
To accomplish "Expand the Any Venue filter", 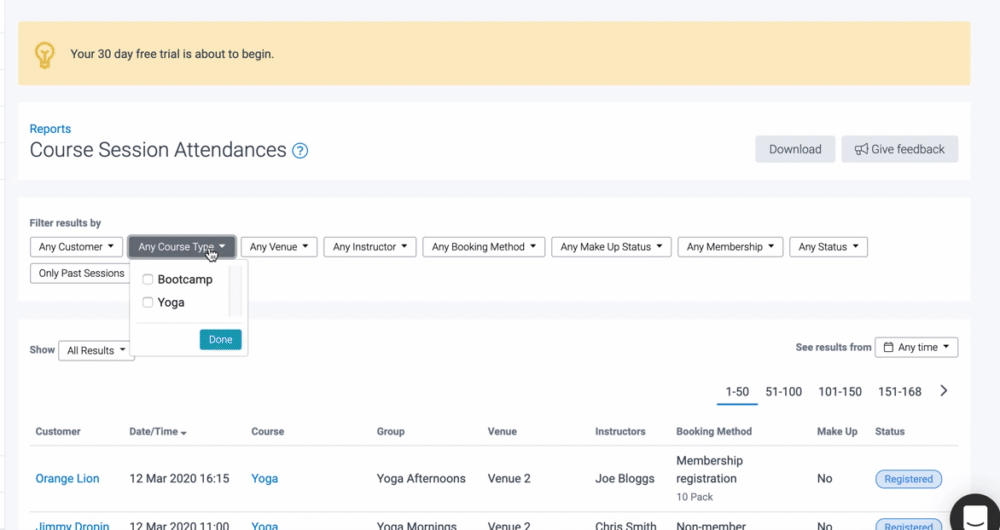I will [x=278, y=247].
